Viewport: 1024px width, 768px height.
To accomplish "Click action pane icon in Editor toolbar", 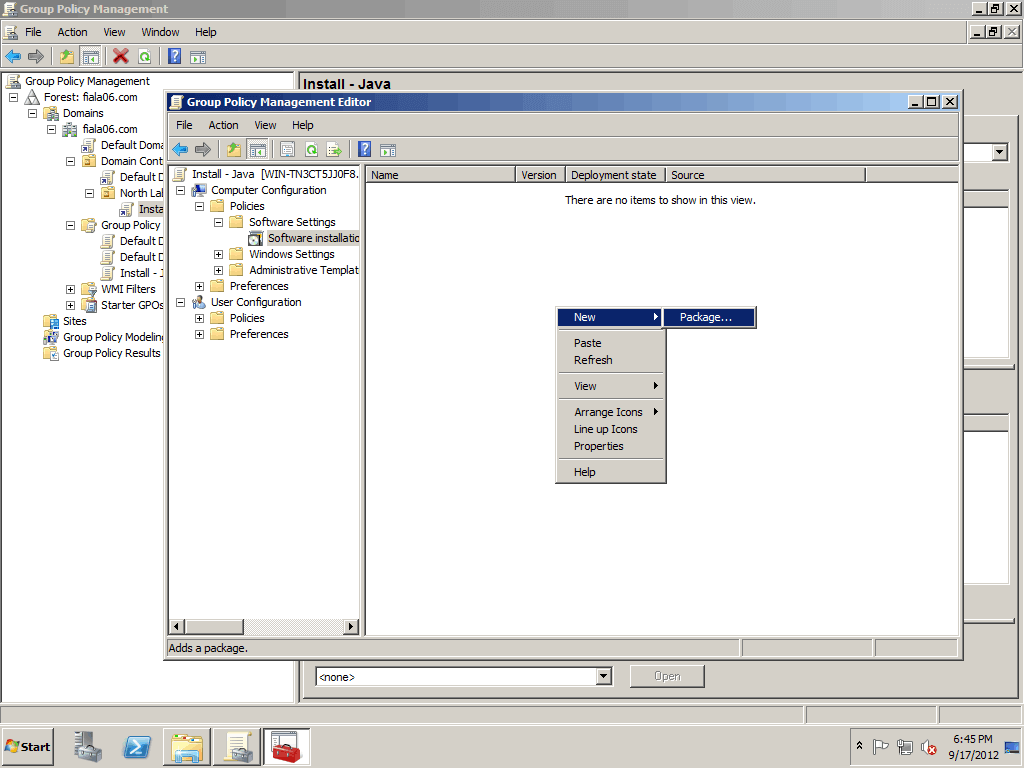I will click(x=388, y=151).
